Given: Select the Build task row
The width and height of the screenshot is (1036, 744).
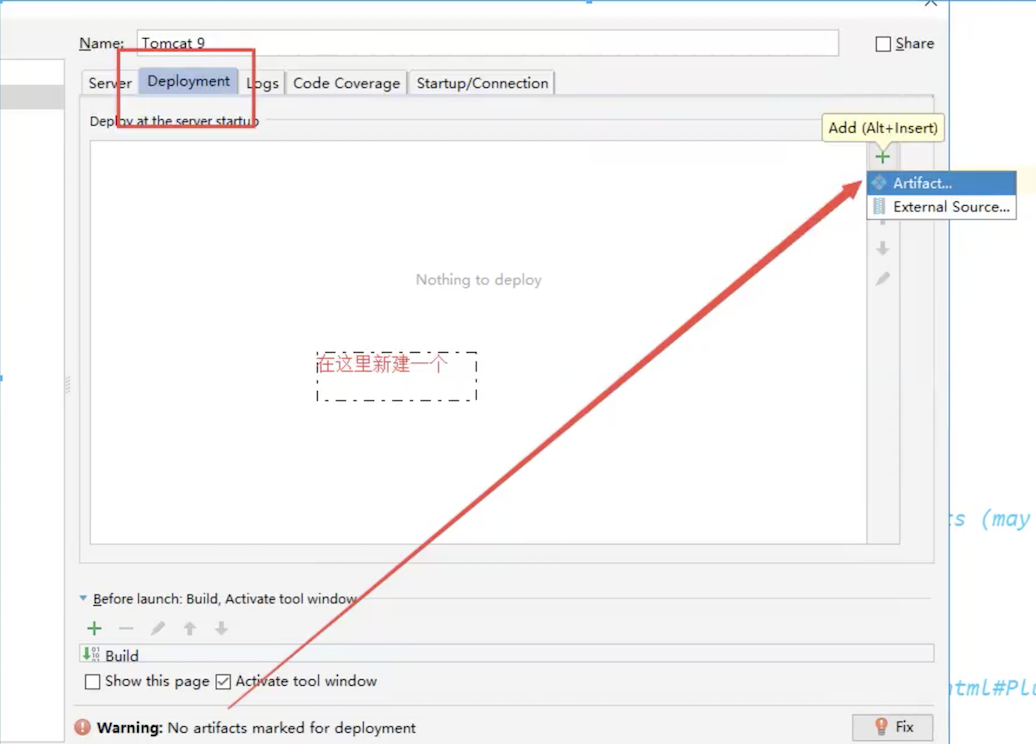Looking at the screenshot, I should click(506, 654).
